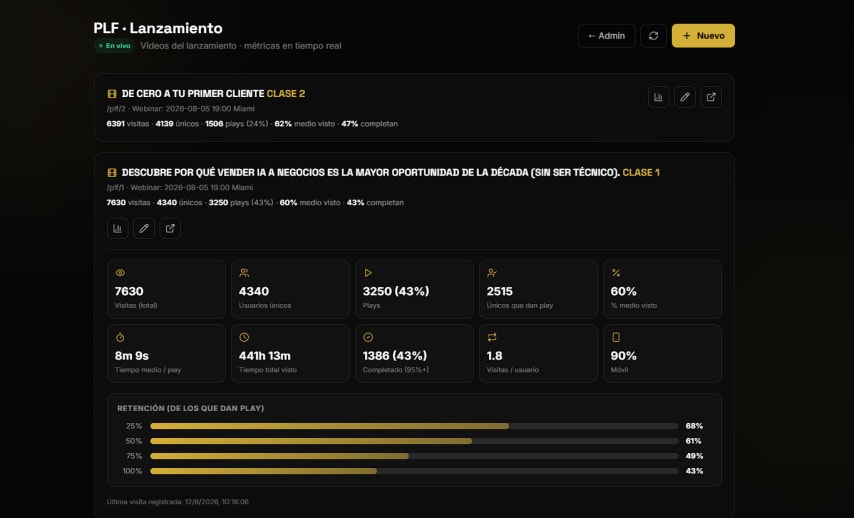Select the DE CERO A TU PRIMER CLIENTE title

pos(193,94)
